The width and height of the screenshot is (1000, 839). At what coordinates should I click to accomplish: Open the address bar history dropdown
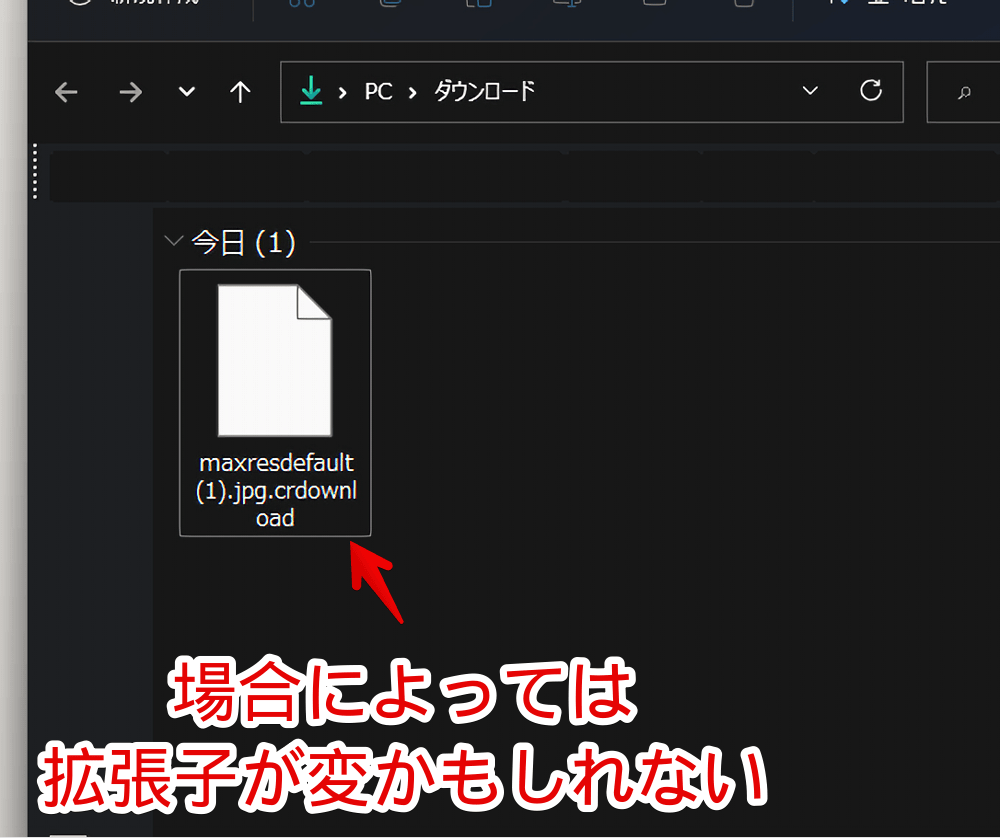810,92
